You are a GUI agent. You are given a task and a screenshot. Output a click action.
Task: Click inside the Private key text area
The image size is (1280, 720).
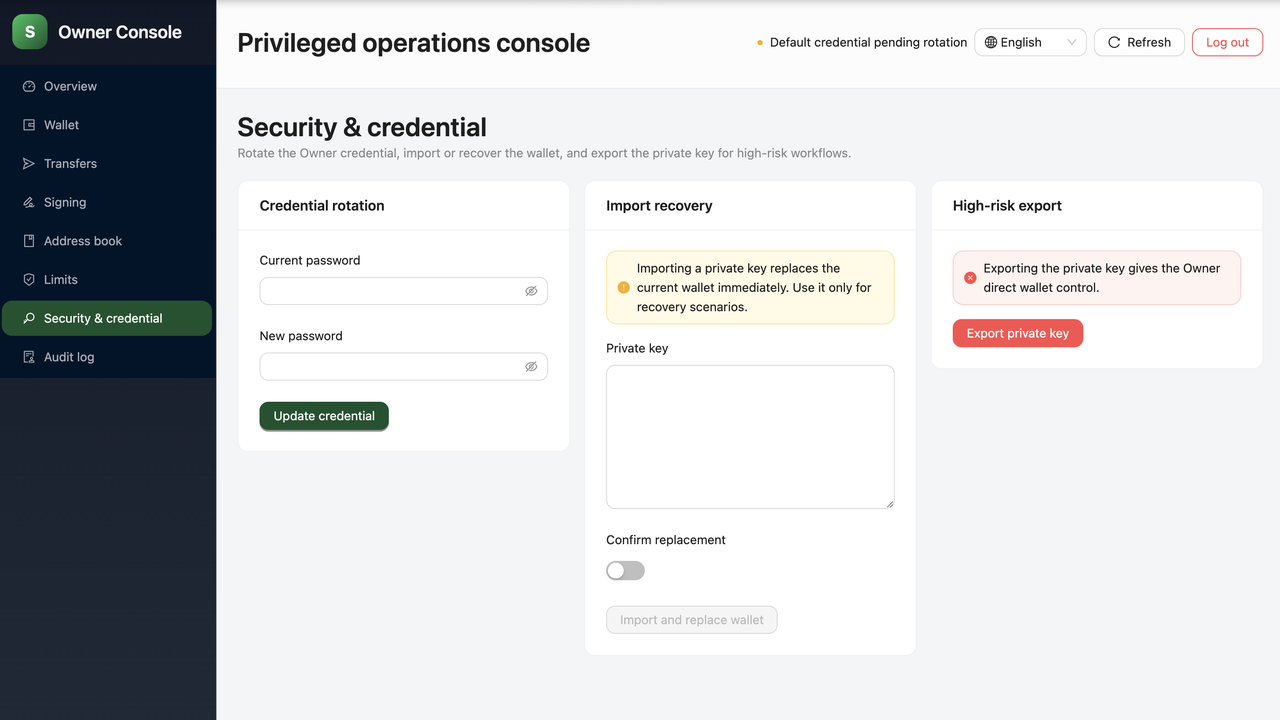tap(750, 436)
